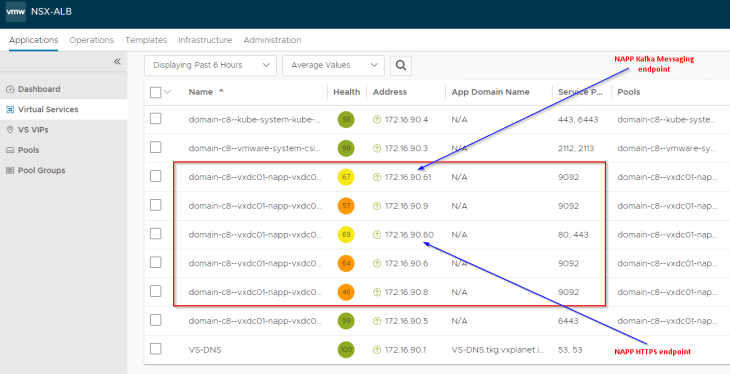
Task: Click the yellow health score 69 badge
Action: [346, 235]
